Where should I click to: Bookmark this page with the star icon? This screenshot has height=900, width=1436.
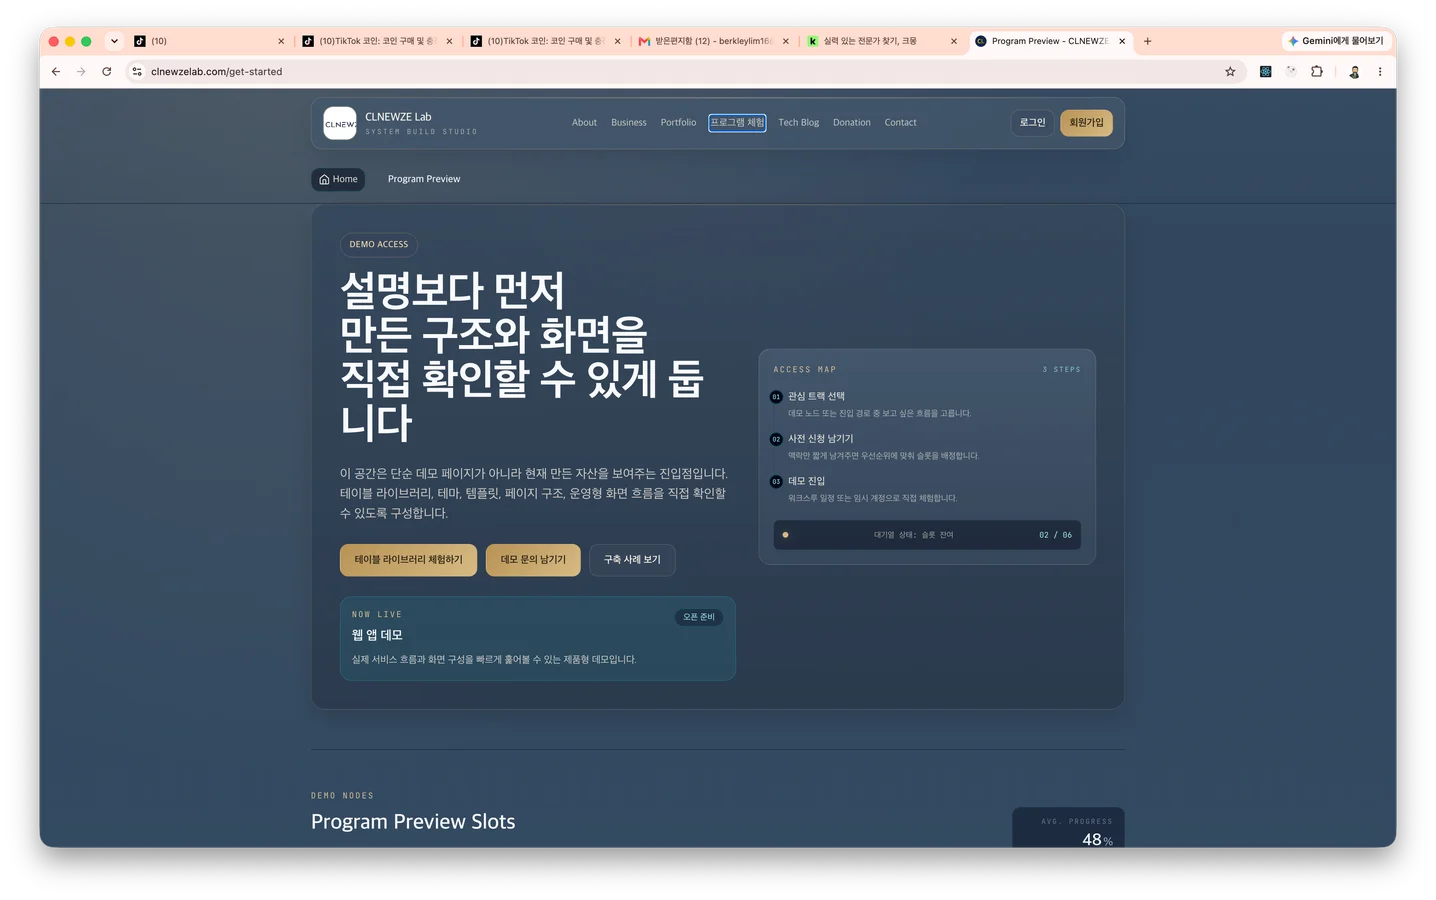pyautogui.click(x=1230, y=72)
